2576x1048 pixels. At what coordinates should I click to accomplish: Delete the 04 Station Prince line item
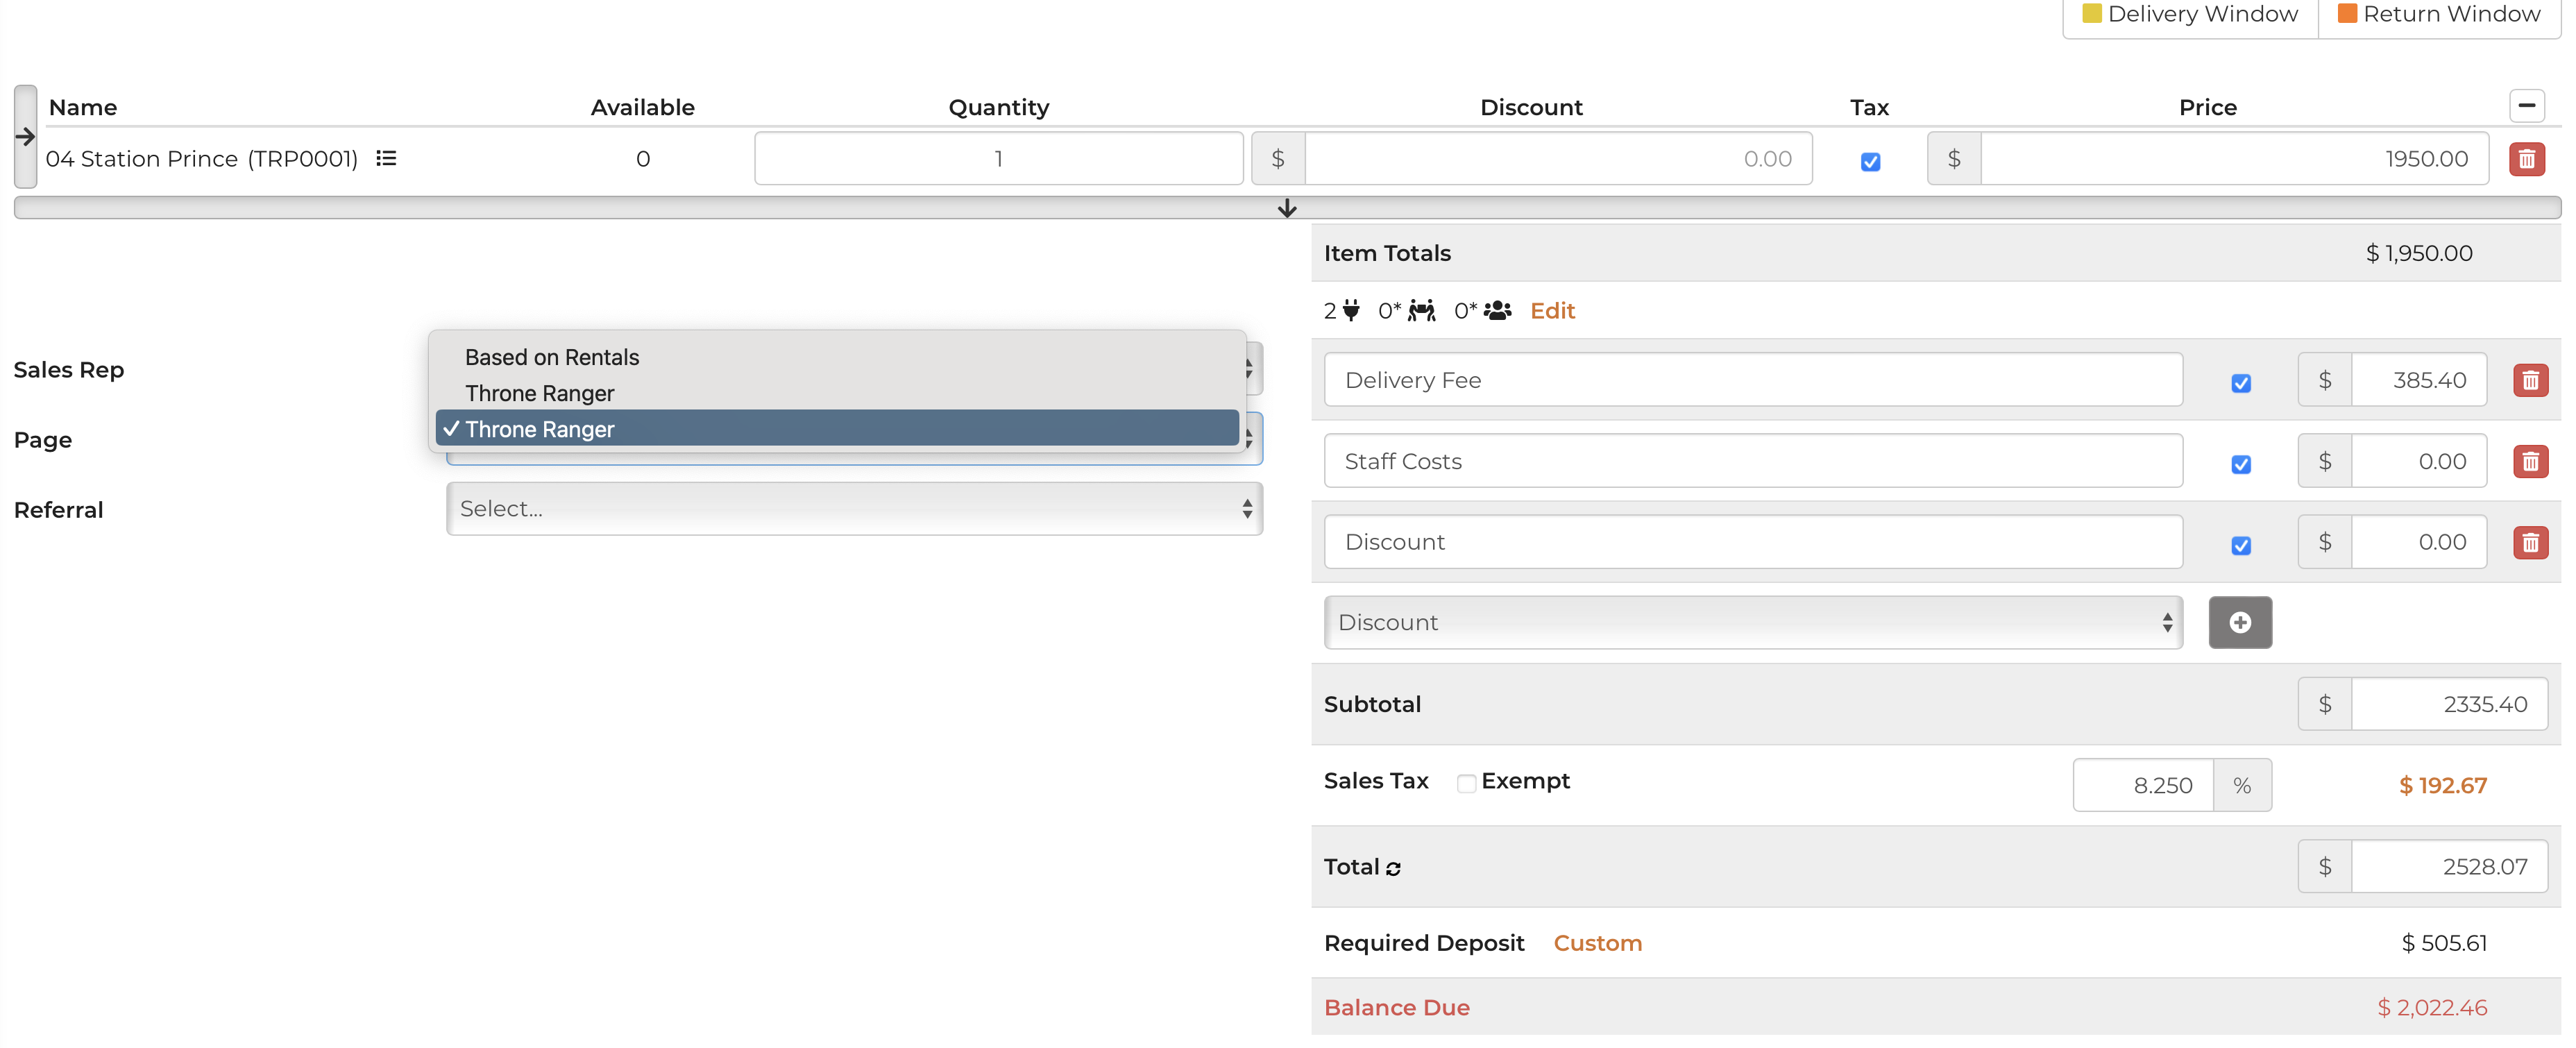[2526, 158]
